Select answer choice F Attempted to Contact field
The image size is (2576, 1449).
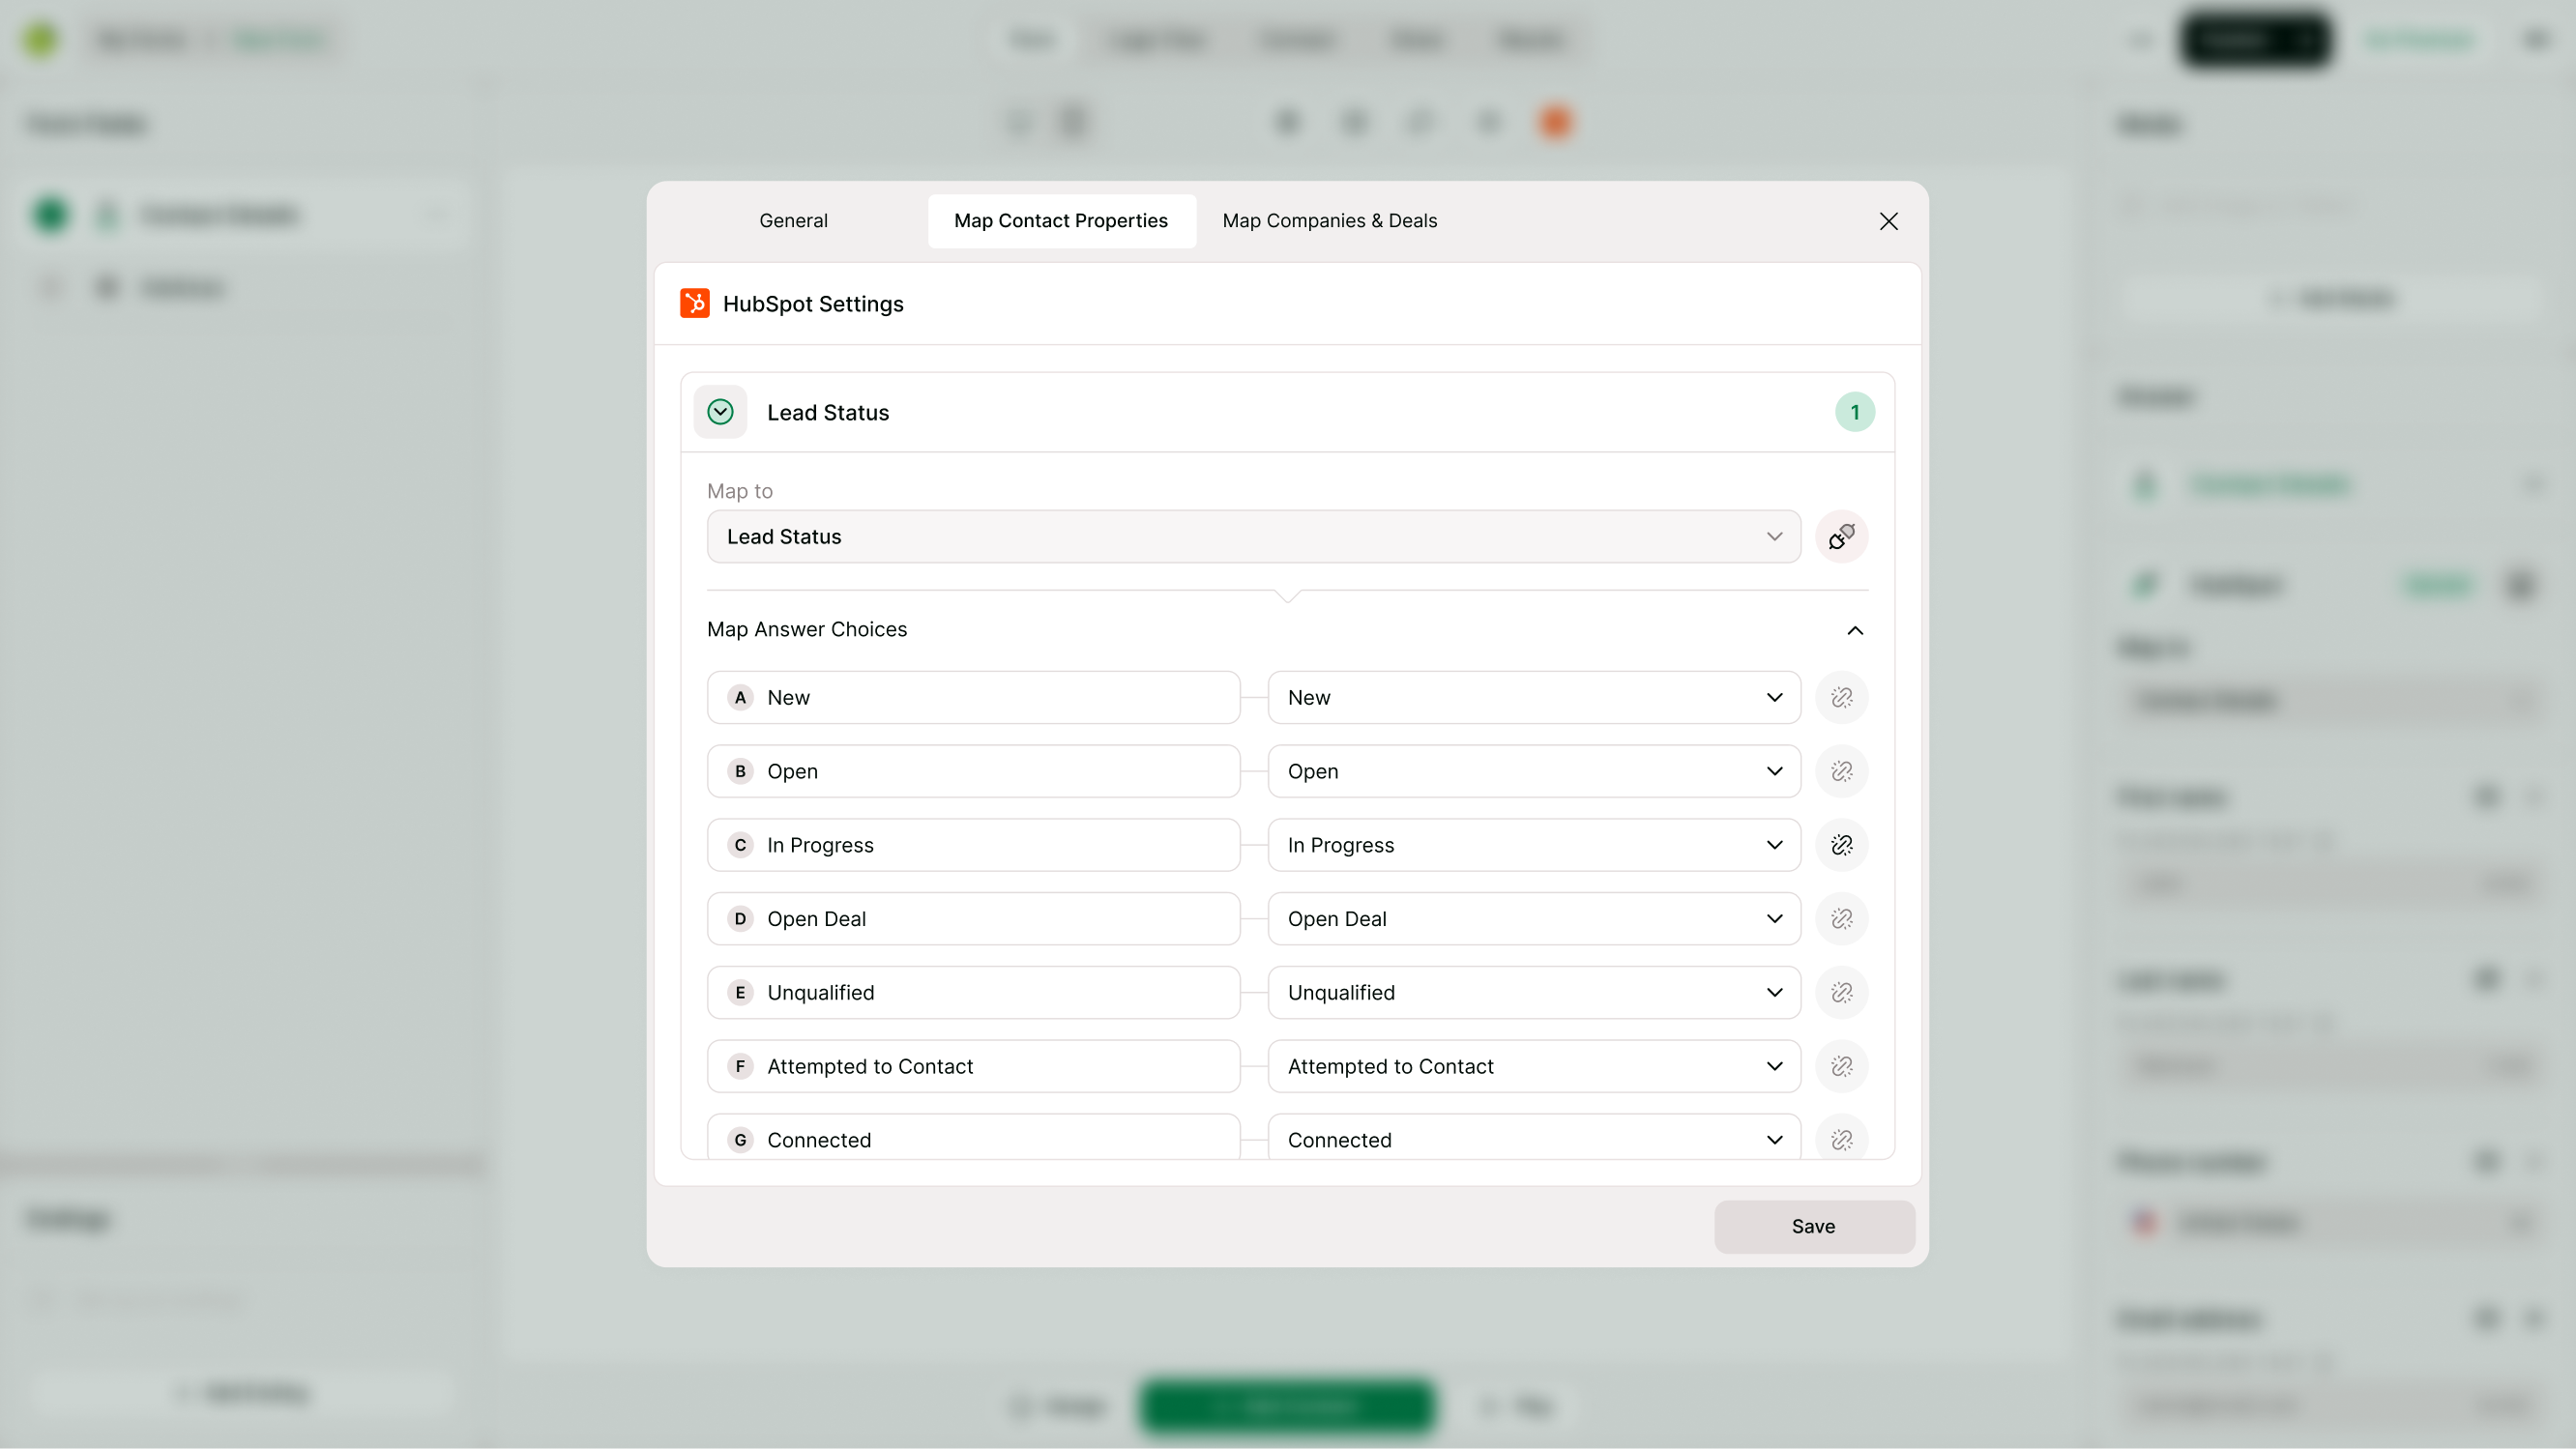tap(973, 1066)
